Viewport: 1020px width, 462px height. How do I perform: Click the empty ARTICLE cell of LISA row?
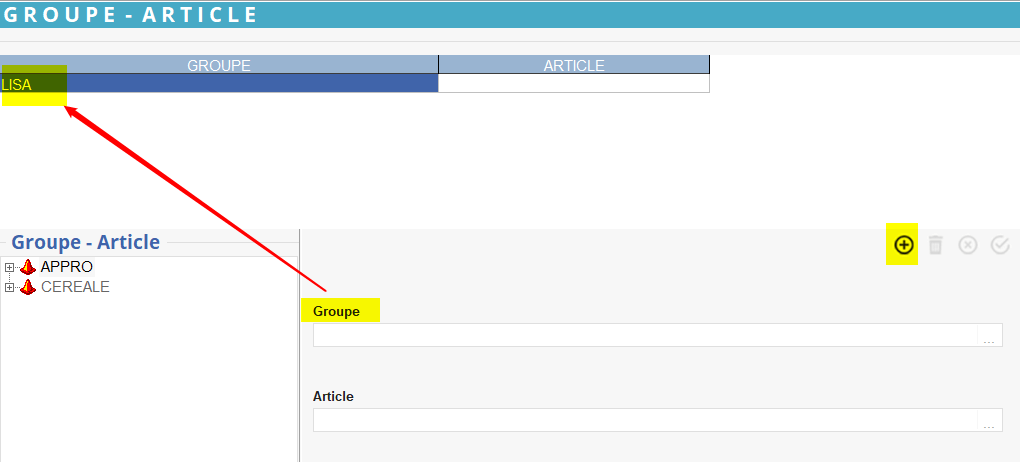(574, 84)
